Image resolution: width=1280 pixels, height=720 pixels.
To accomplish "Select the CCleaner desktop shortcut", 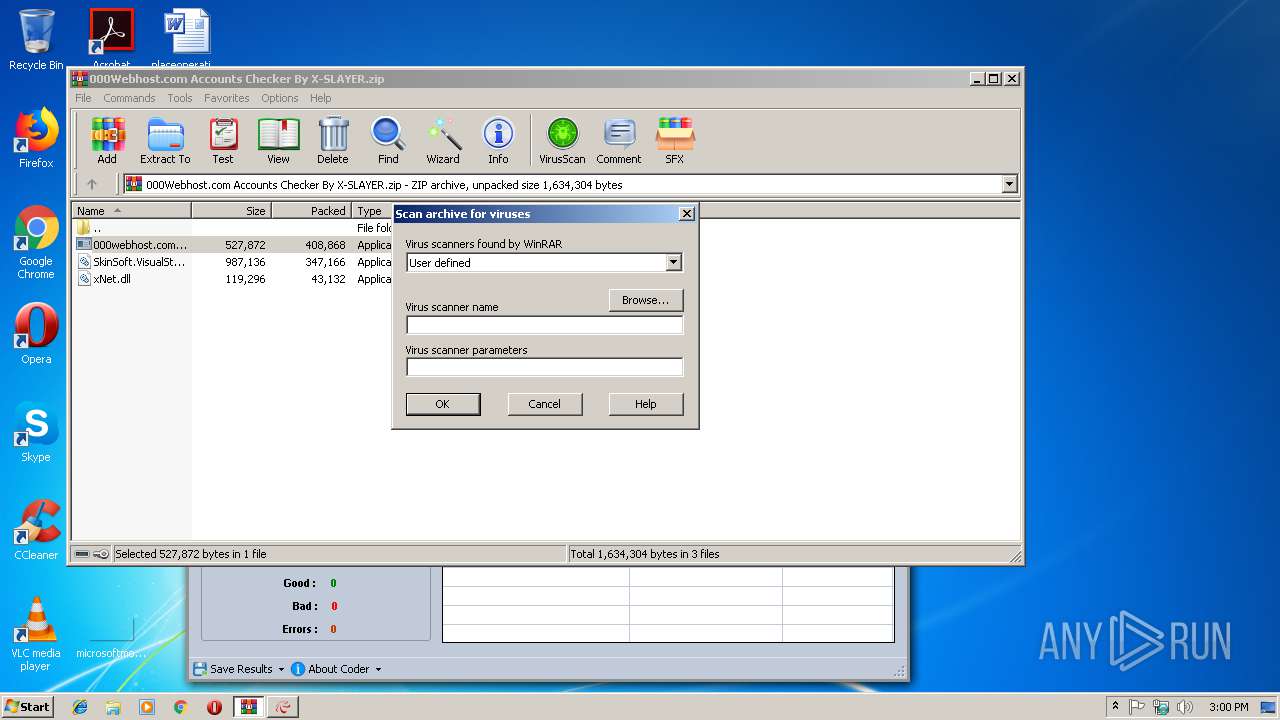I will coord(36,530).
